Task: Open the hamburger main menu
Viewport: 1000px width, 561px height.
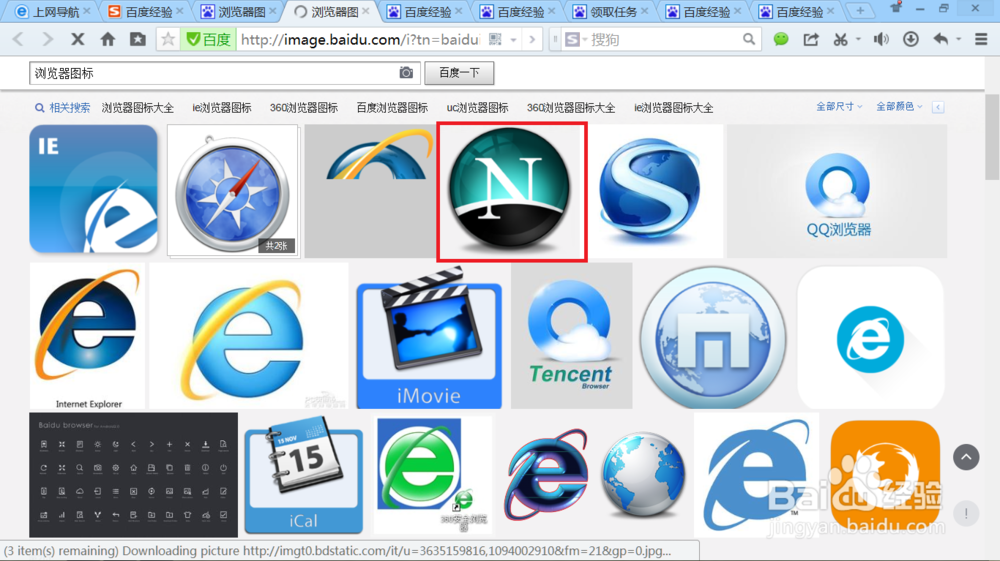Action: click(x=981, y=40)
